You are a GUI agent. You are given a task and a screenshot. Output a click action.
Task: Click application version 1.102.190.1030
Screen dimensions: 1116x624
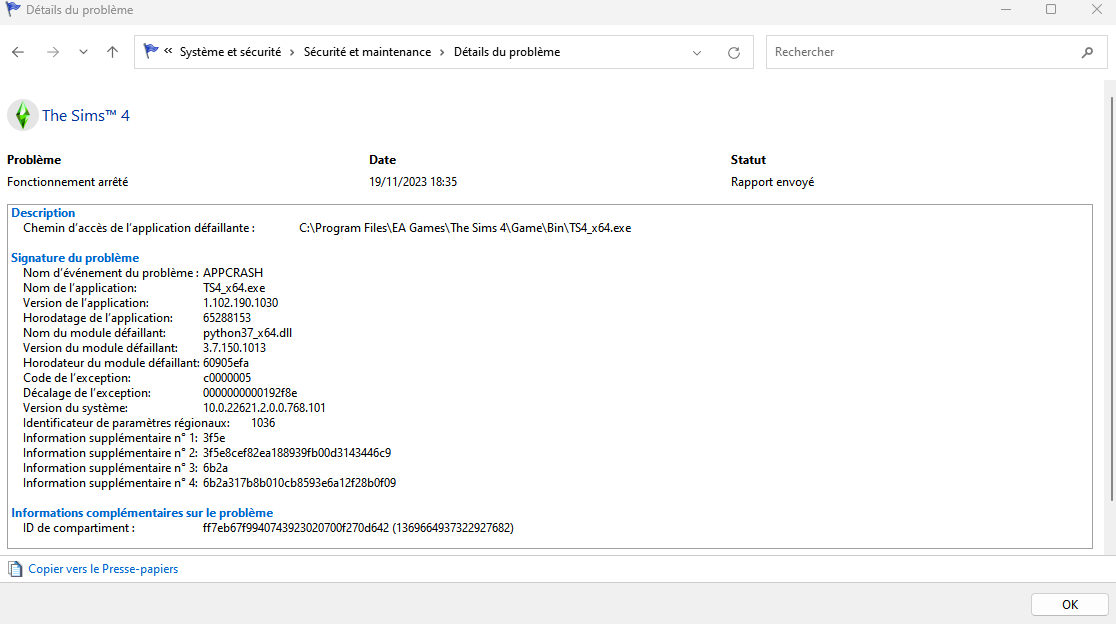241,303
